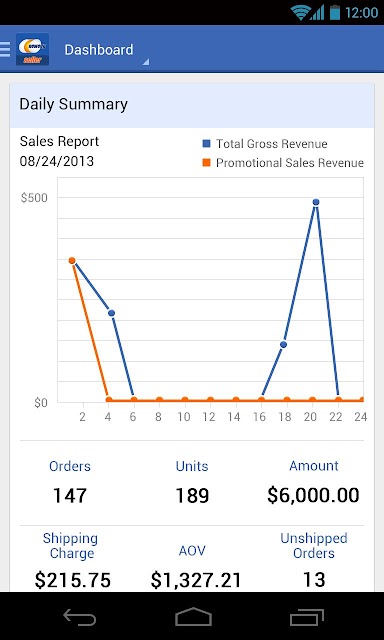Open the Orders count 147

[70, 496]
